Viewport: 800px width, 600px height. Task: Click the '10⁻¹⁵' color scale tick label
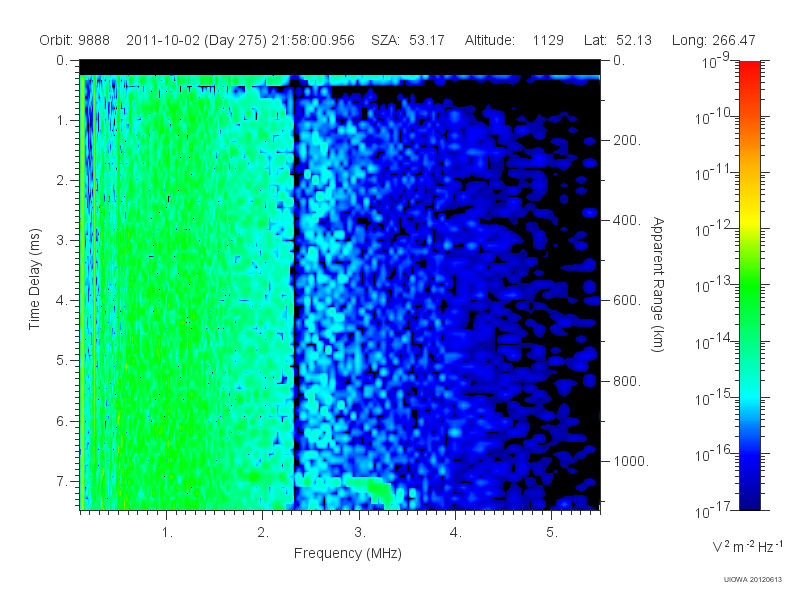click(x=713, y=397)
